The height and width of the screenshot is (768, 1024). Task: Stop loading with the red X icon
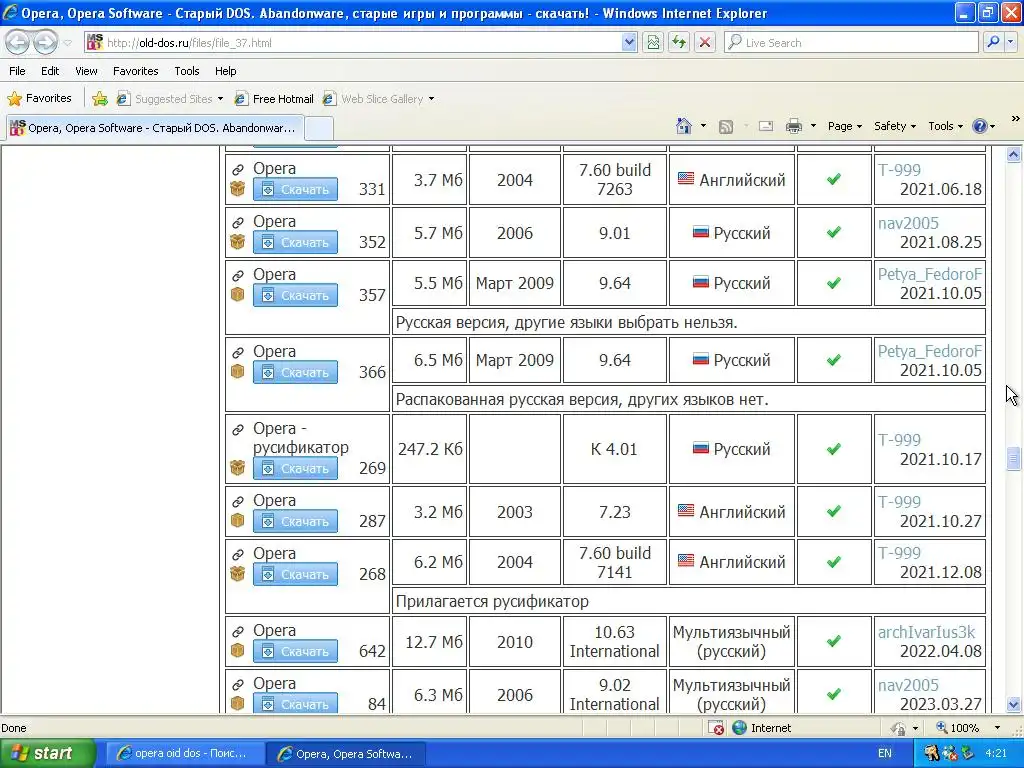705,42
